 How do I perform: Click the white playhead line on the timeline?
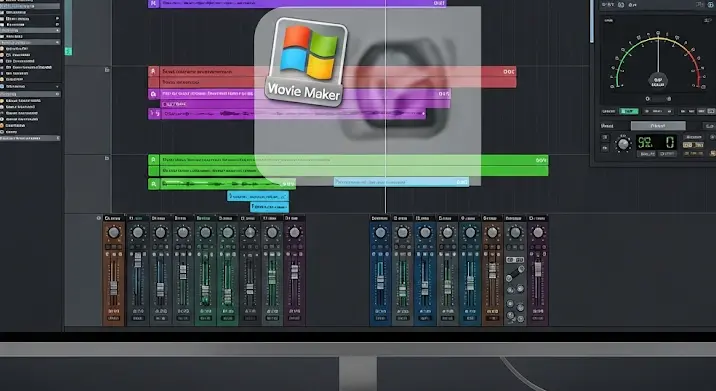point(386,106)
